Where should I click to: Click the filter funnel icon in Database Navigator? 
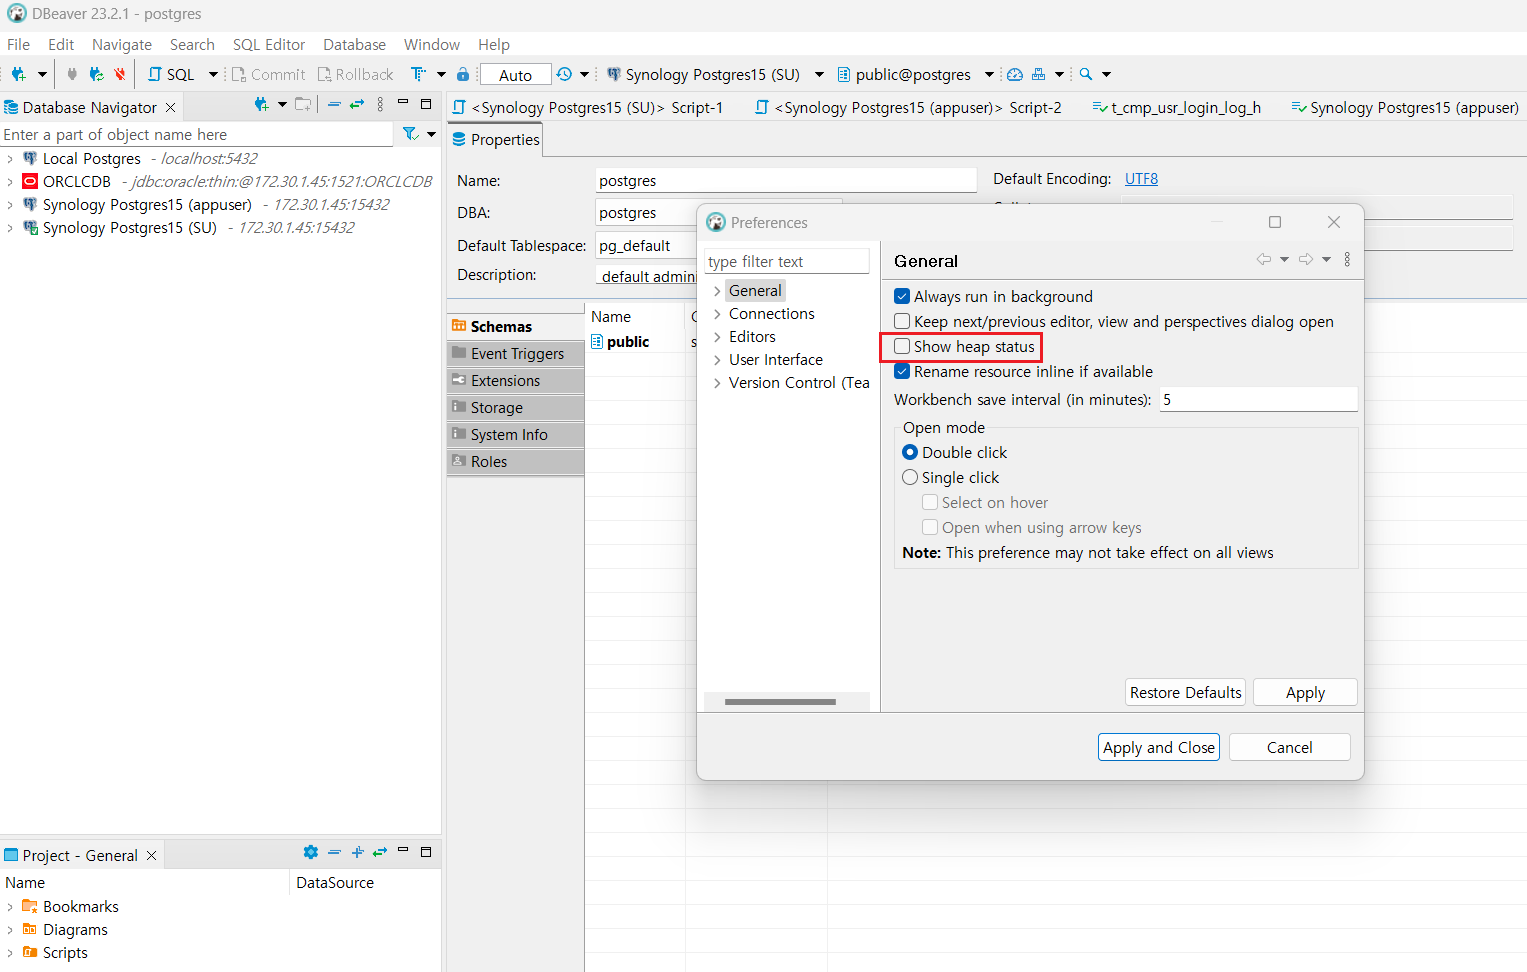(x=410, y=133)
